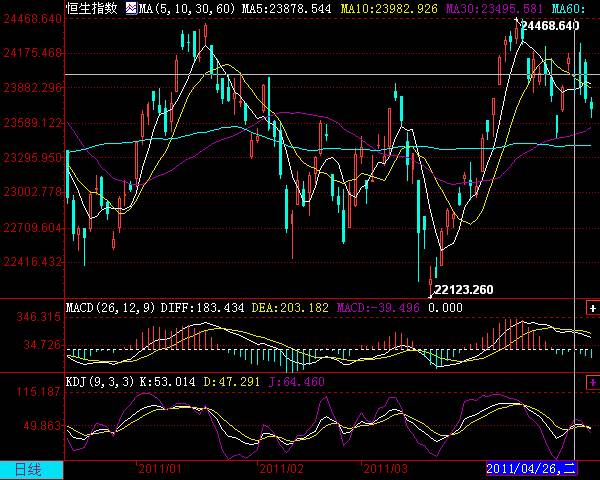The image size is (600, 480).
Task: Click the 2011/03 date axis label
Action: pos(385,469)
